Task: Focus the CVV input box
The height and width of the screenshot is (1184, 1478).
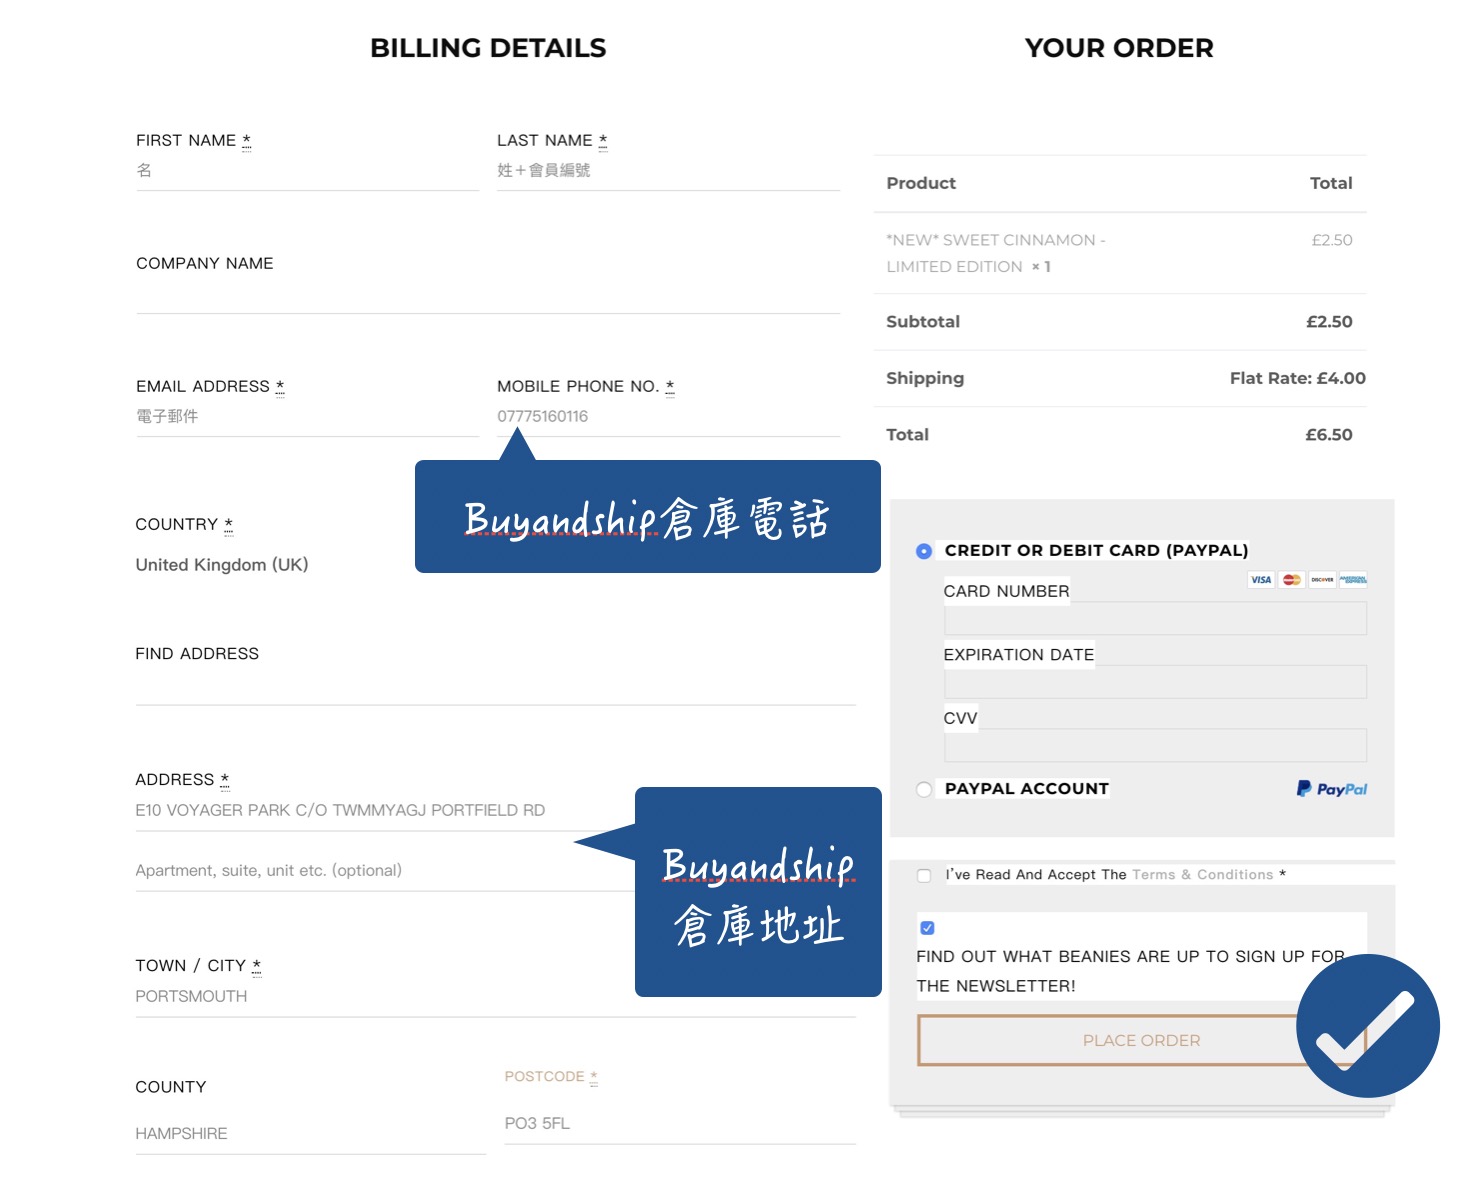Action: pos(1154,745)
